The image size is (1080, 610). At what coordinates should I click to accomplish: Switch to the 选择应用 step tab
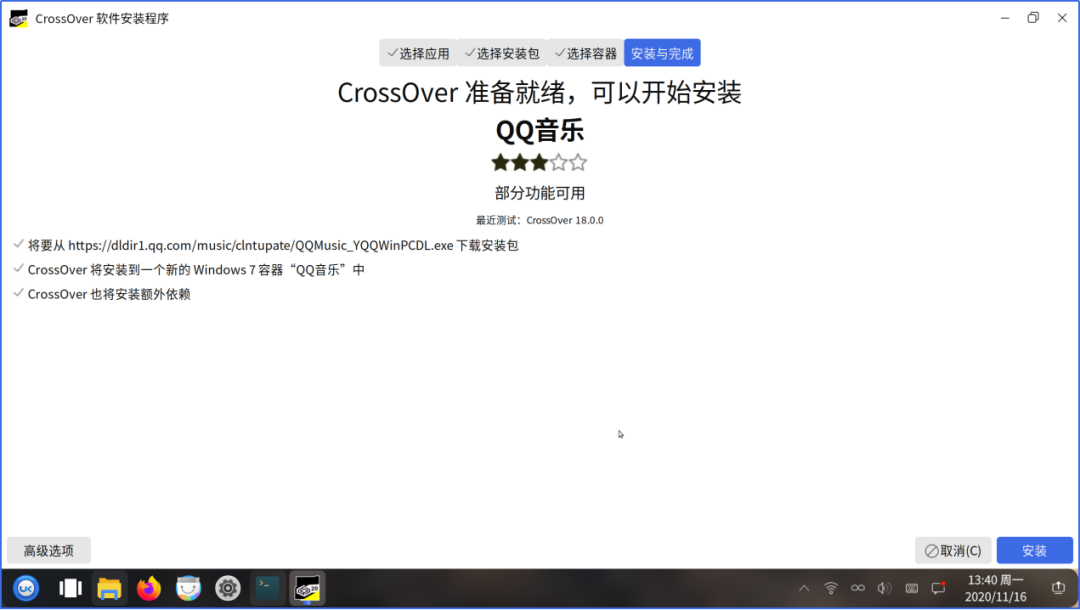click(418, 53)
